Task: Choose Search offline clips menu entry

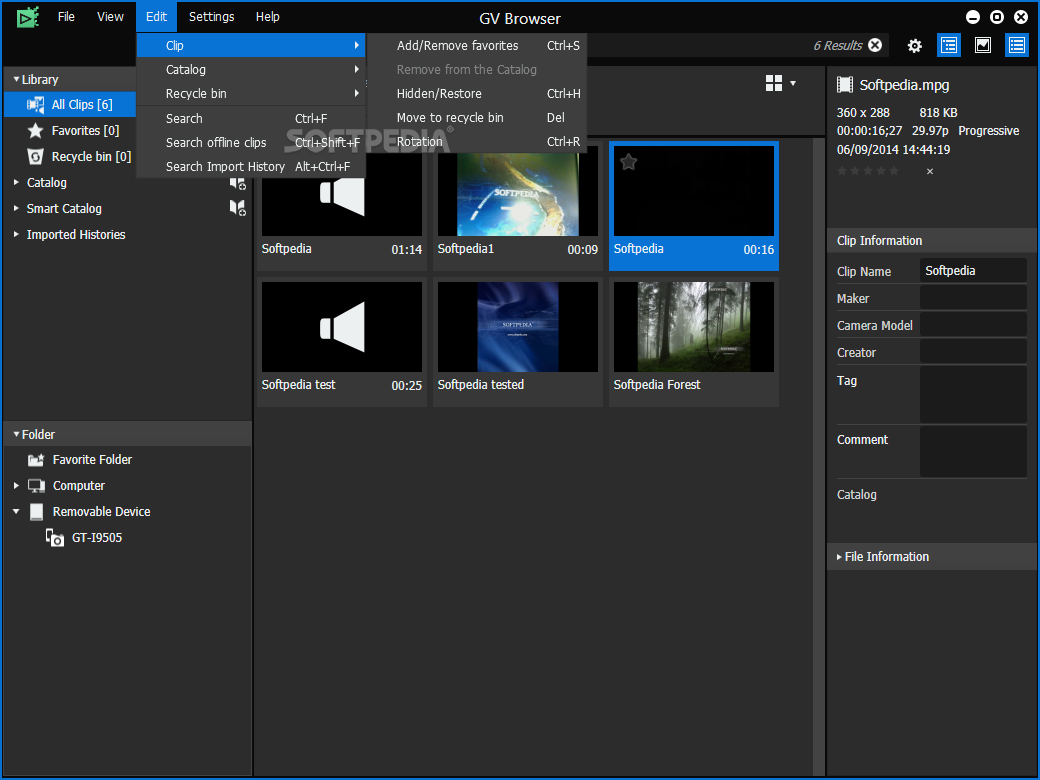Action: click(251, 143)
